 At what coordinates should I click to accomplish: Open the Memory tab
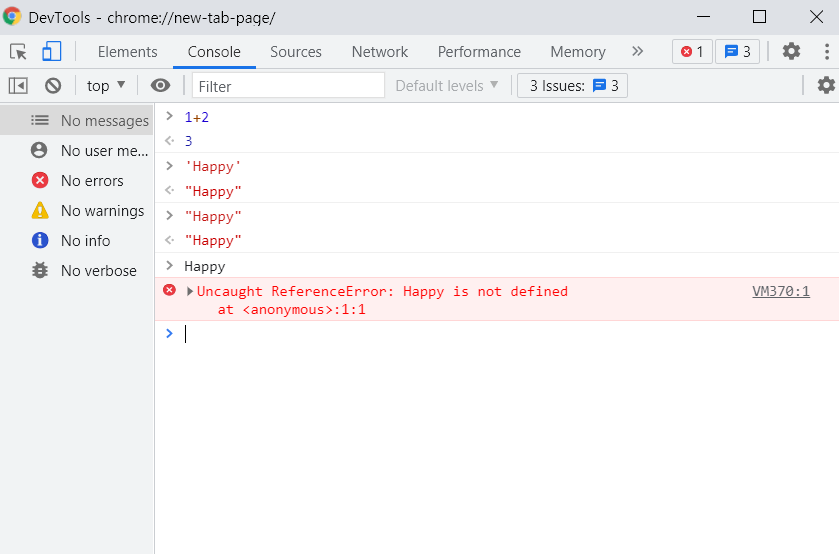(578, 52)
